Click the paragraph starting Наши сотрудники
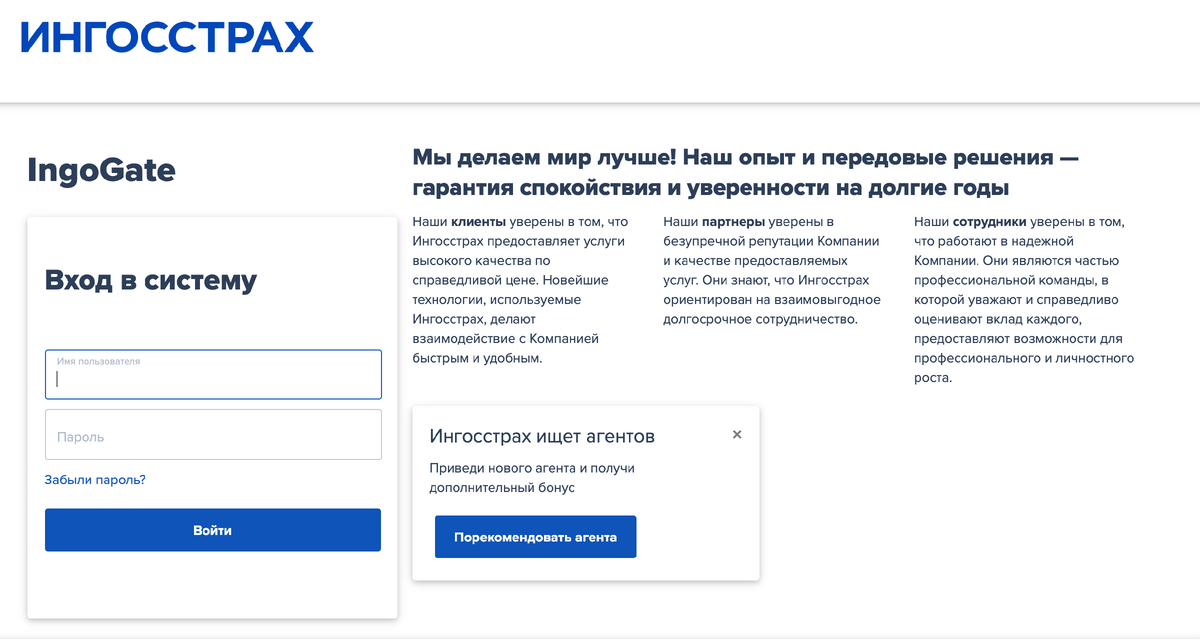1200x642 pixels. (x=1024, y=300)
